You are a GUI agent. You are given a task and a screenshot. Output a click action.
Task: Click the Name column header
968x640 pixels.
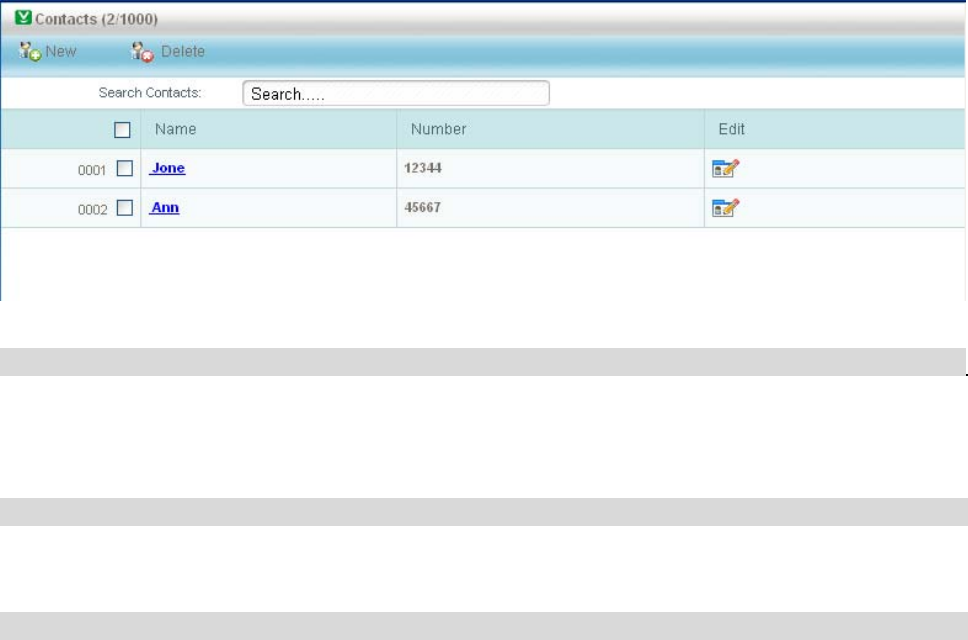coord(175,129)
